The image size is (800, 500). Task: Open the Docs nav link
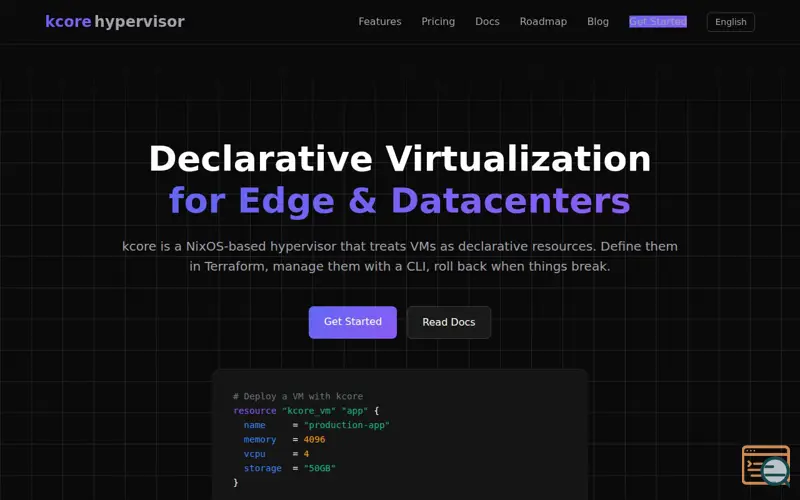[x=487, y=21]
